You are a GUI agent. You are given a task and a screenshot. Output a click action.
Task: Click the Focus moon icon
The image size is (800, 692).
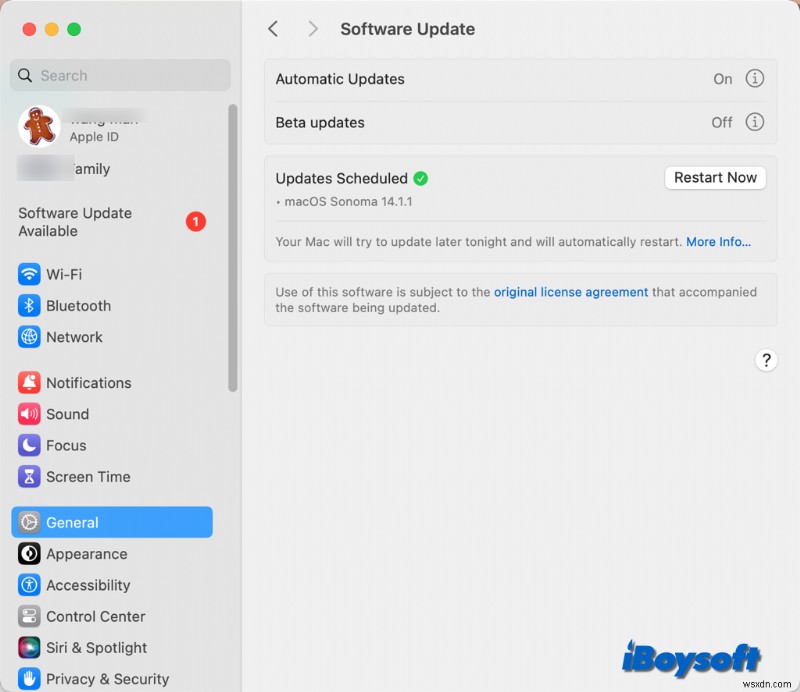click(x=29, y=446)
